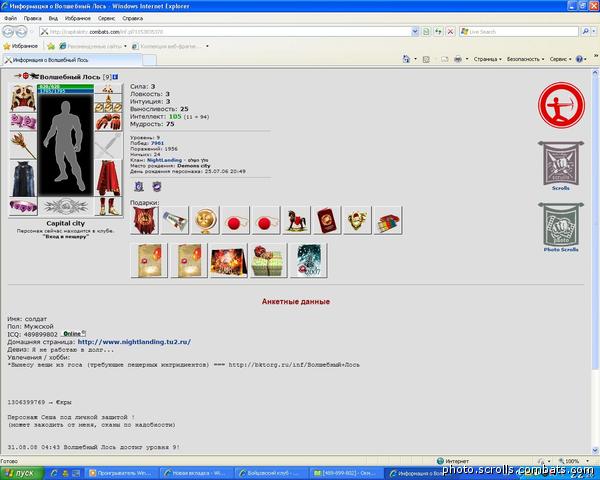Open the Справка menu
The height and width of the screenshot is (480, 600).
point(132,18)
